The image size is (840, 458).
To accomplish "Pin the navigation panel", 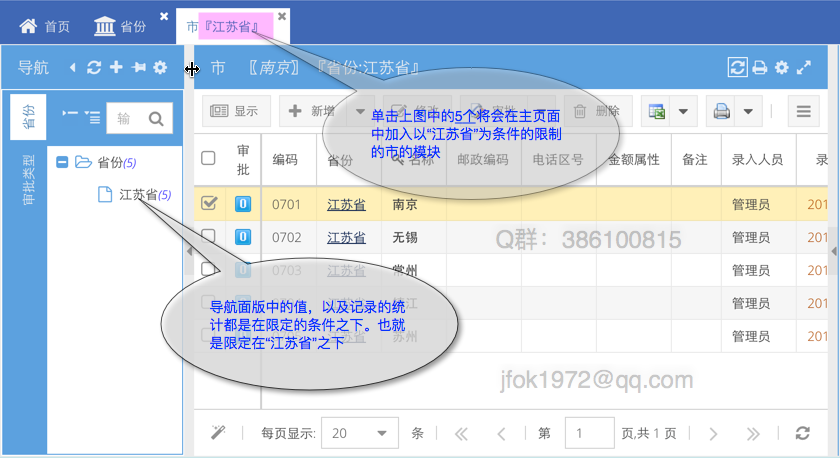I will pos(138,68).
